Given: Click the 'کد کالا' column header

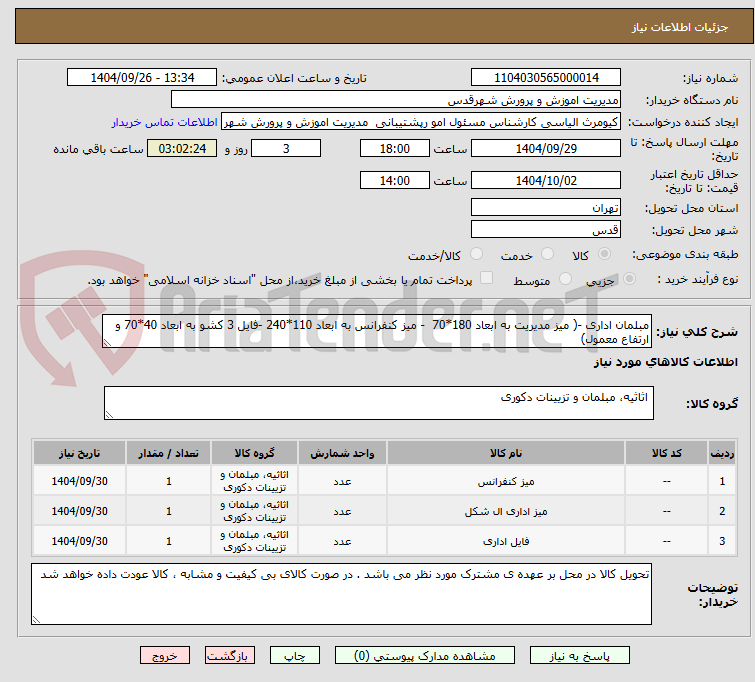Looking at the screenshot, I should click(666, 453).
